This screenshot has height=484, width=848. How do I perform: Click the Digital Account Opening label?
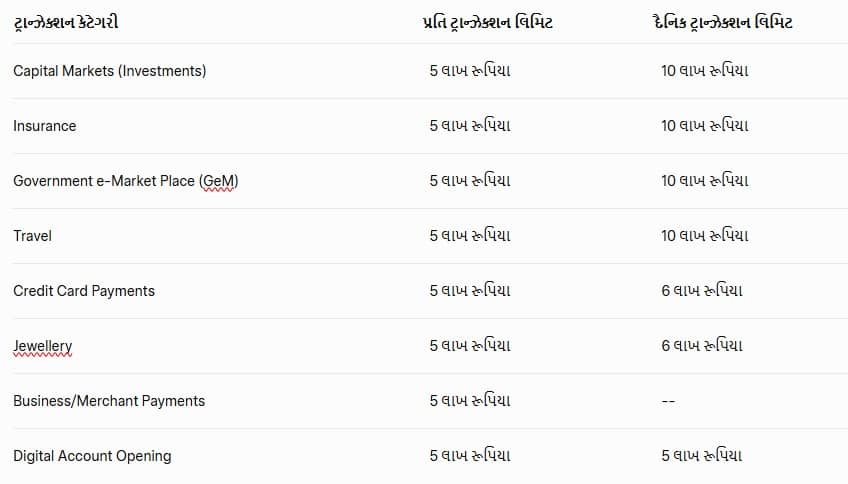tap(92, 456)
